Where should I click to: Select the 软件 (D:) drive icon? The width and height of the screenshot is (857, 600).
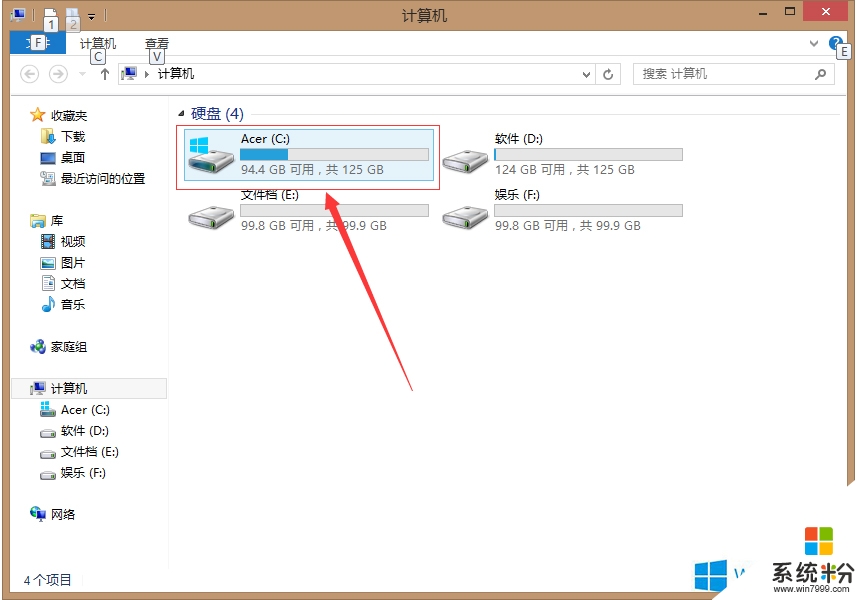coord(465,162)
